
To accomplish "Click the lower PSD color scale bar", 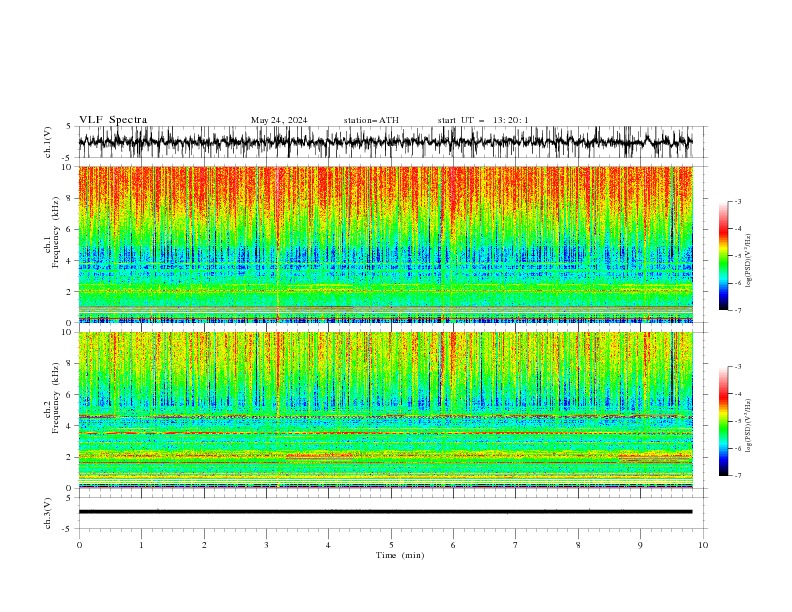I will (723, 421).
